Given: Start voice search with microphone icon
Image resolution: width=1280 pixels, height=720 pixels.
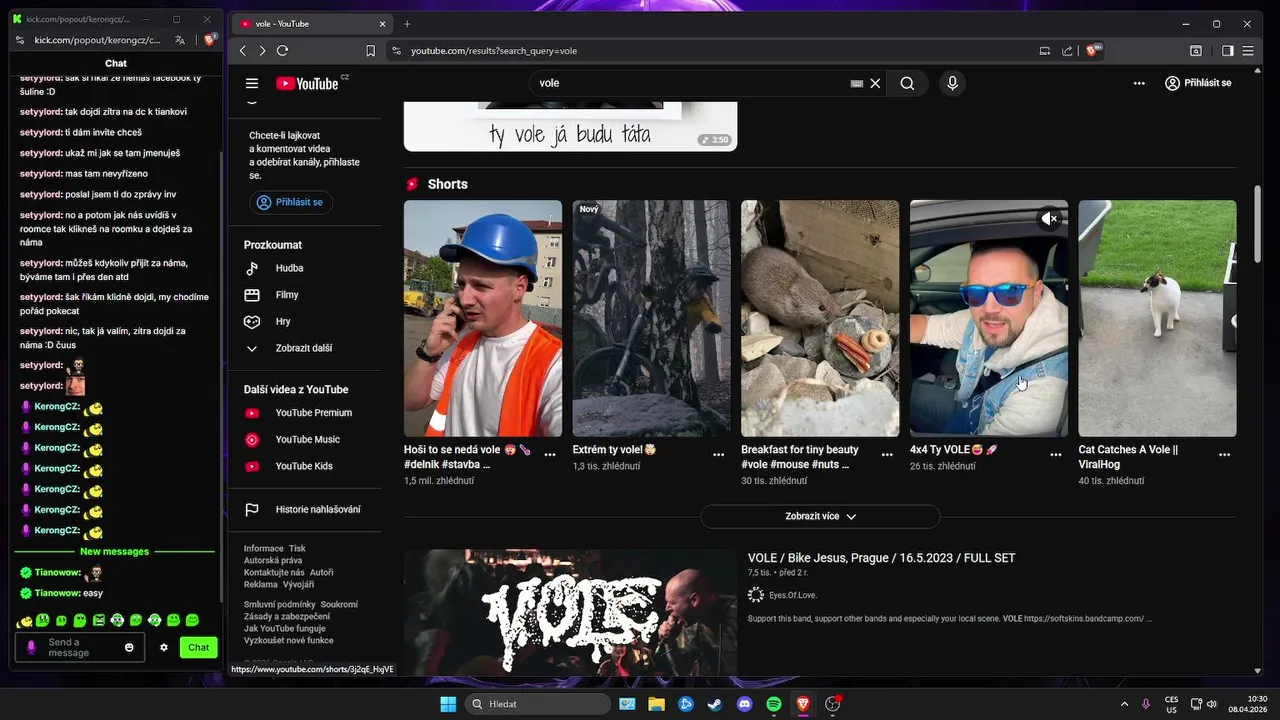Looking at the screenshot, I should pos(952,83).
